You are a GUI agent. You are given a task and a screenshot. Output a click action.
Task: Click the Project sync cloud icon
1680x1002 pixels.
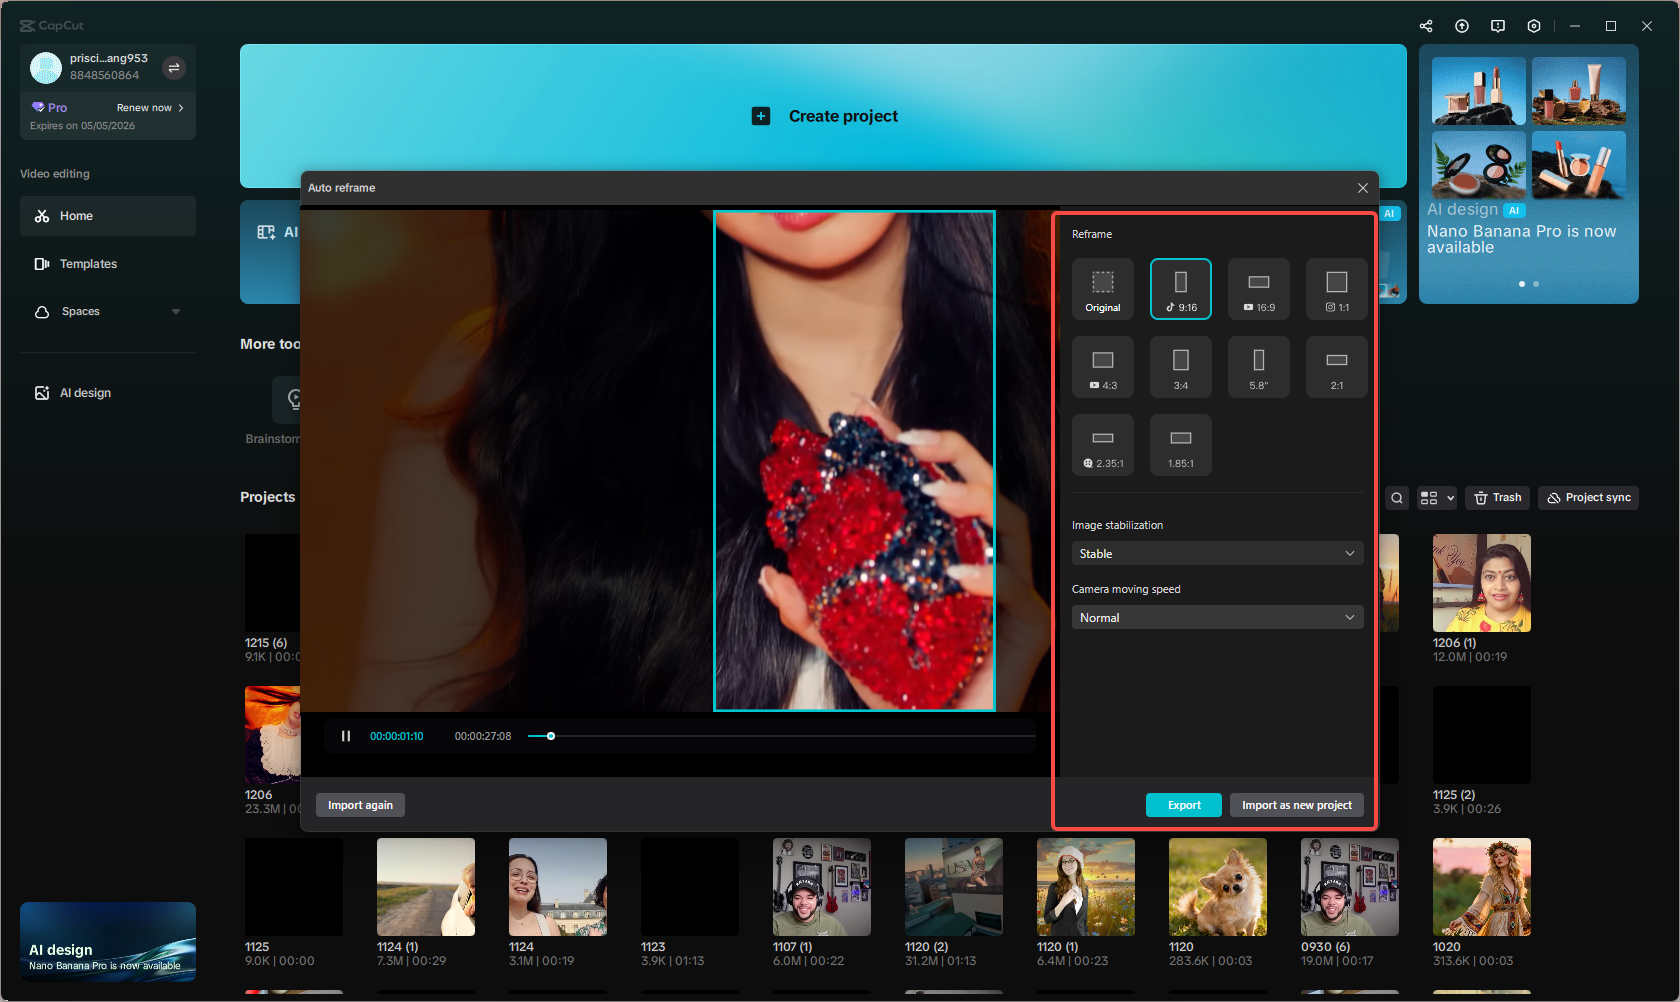pos(1554,498)
